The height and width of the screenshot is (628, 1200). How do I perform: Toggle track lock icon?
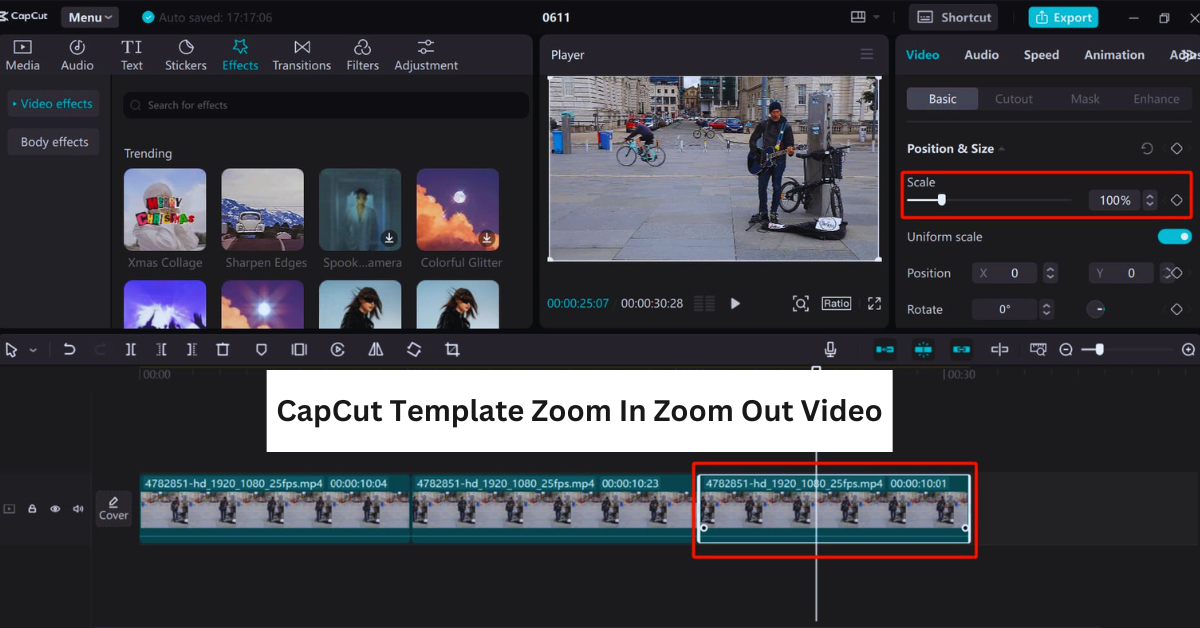pyautogui.click(x=32, y=509)
